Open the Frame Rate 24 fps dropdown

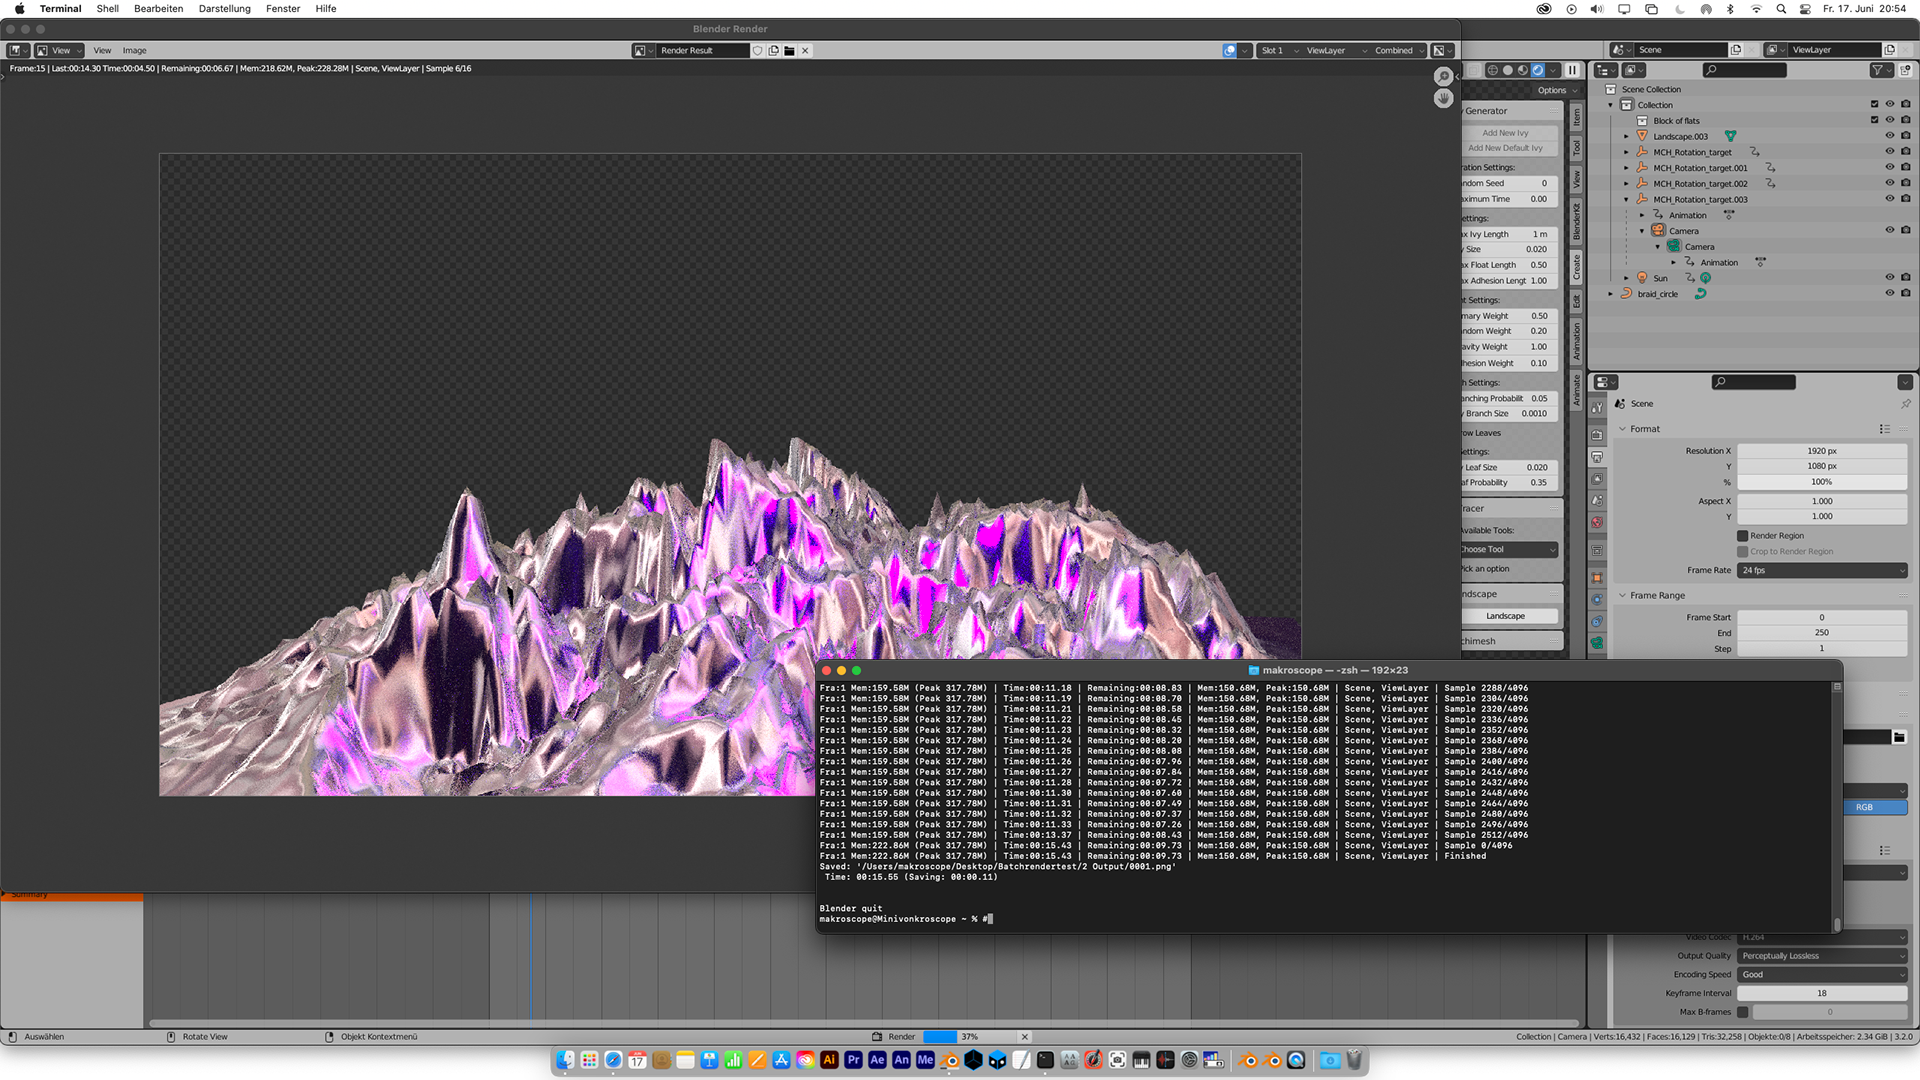[1822, 570]
